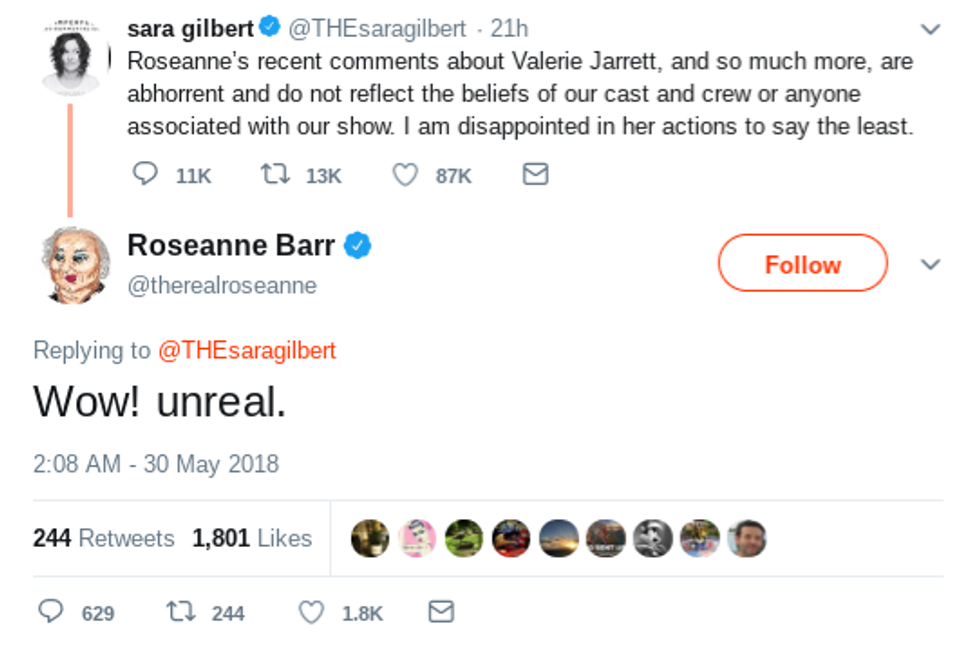The width and height of the screenshot is (980, 649).
Task: Click reply icon showing 629 replies
Action: pyautogui.click(x=51, y=612)
